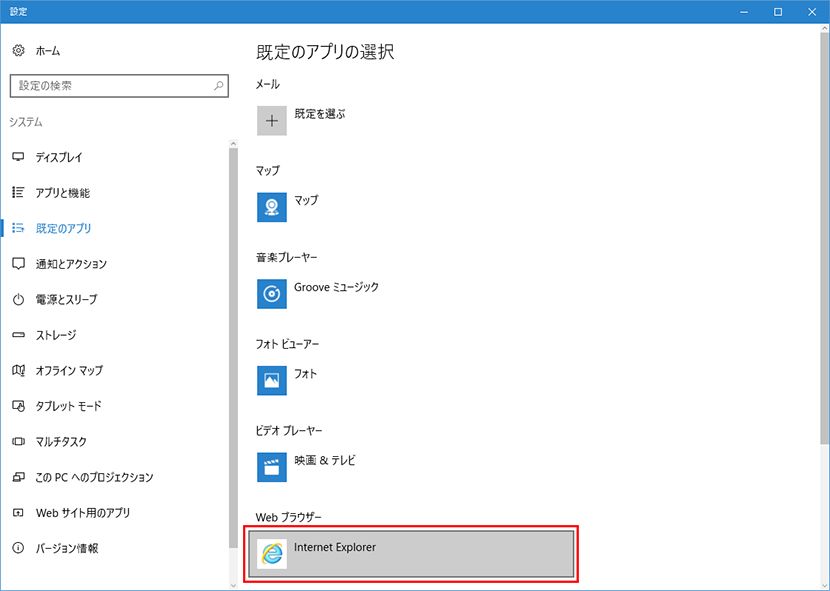
Task: Click the システム category label
Action: click(x=25, y=122)
